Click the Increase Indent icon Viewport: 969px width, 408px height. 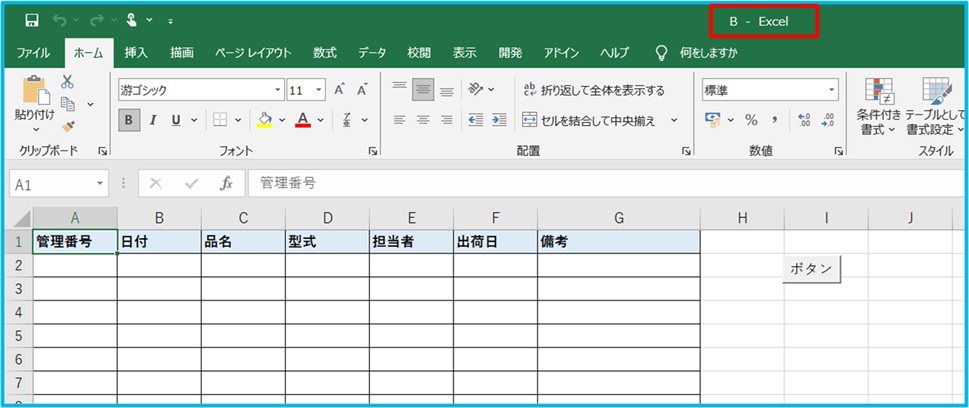[x=496, y=120]
